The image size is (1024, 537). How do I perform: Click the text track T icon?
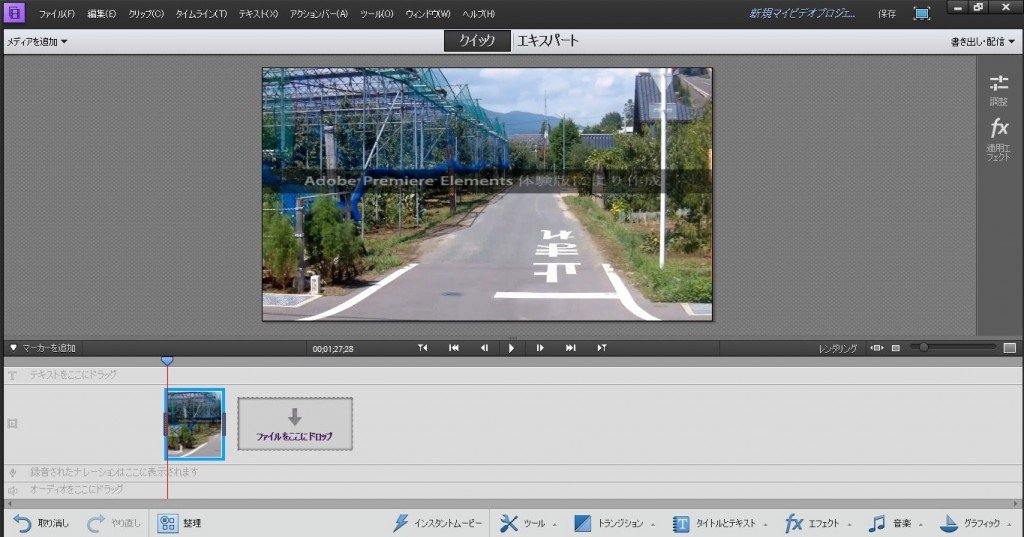click(12, 376)
